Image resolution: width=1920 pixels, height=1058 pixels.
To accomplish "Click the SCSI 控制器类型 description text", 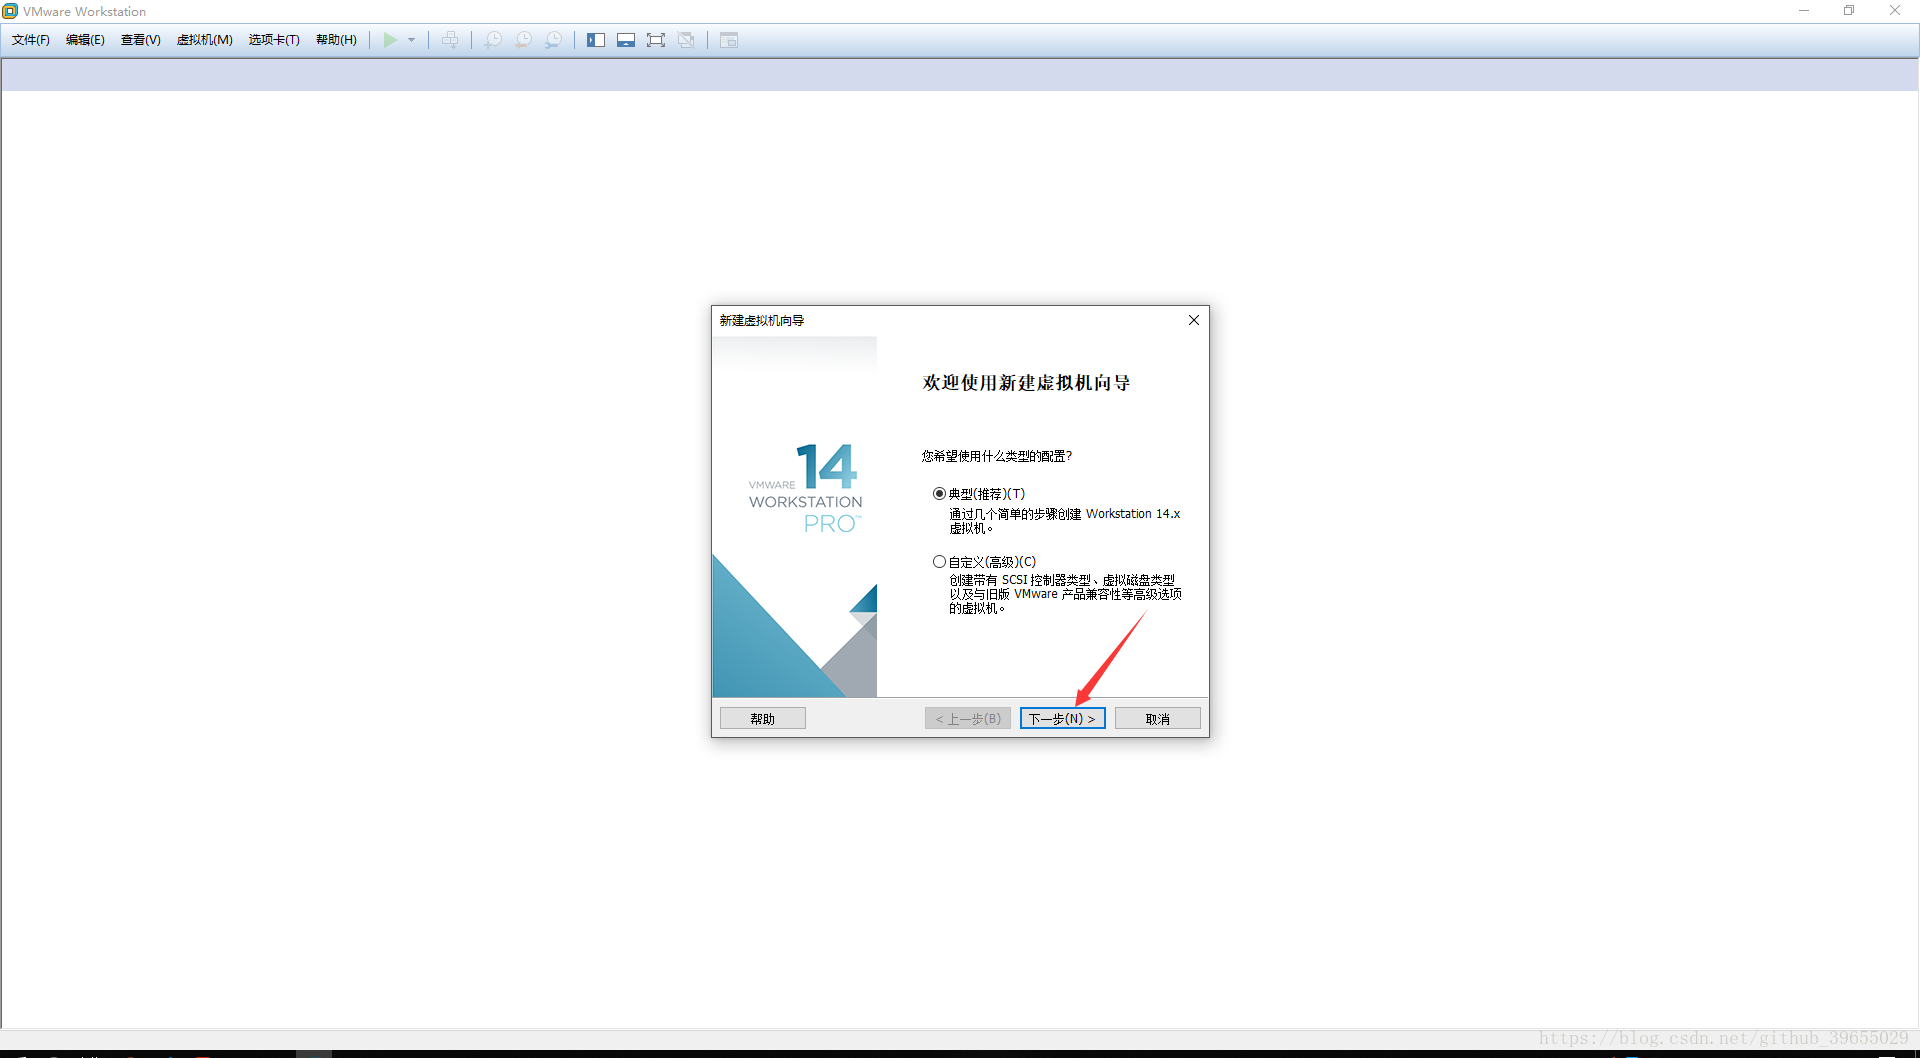I will coord(1065,594).
